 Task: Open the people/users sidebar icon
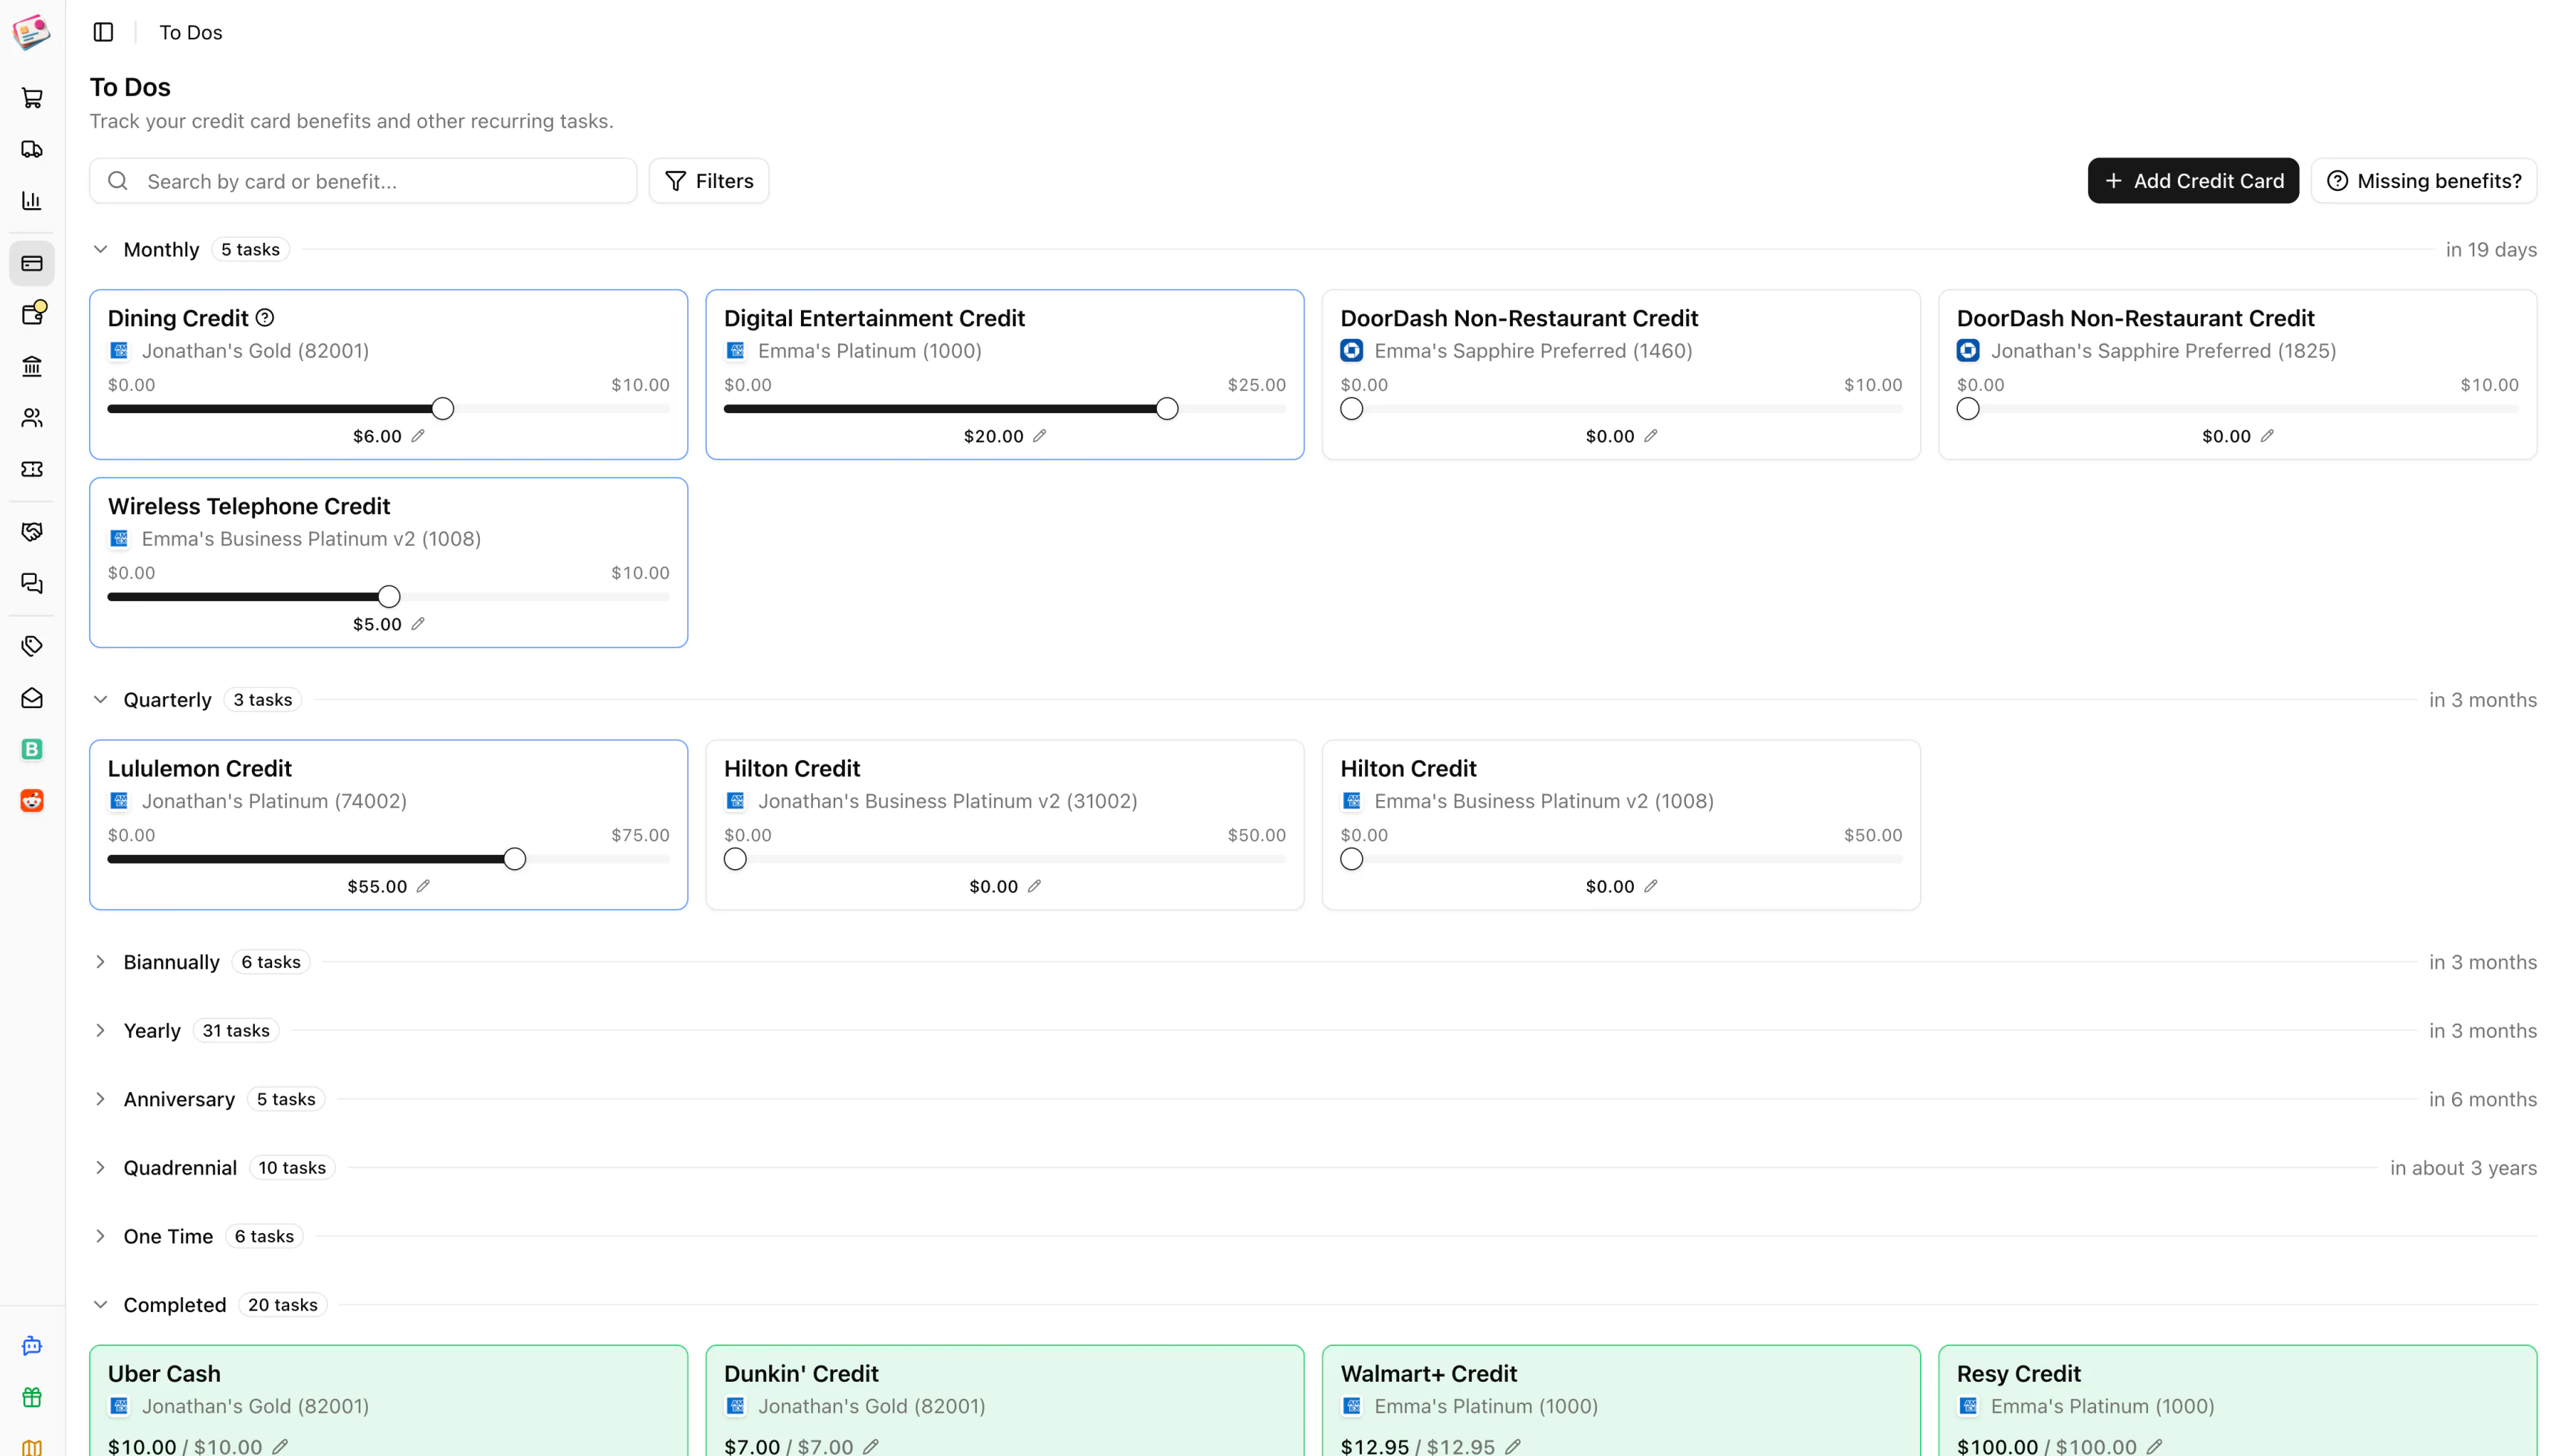coord(32,417)
